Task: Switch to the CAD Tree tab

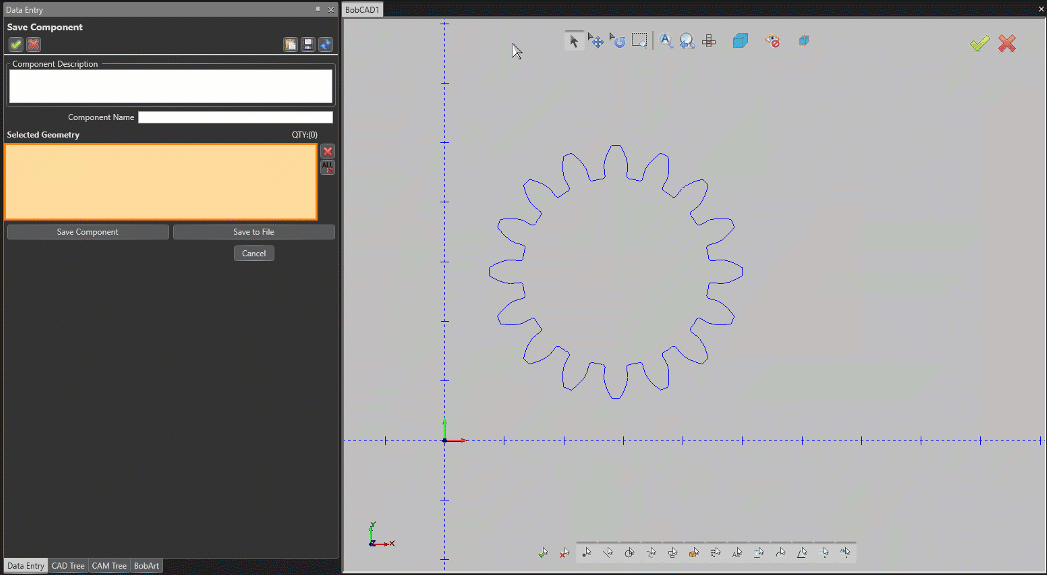Action: (x=68, y=566)
